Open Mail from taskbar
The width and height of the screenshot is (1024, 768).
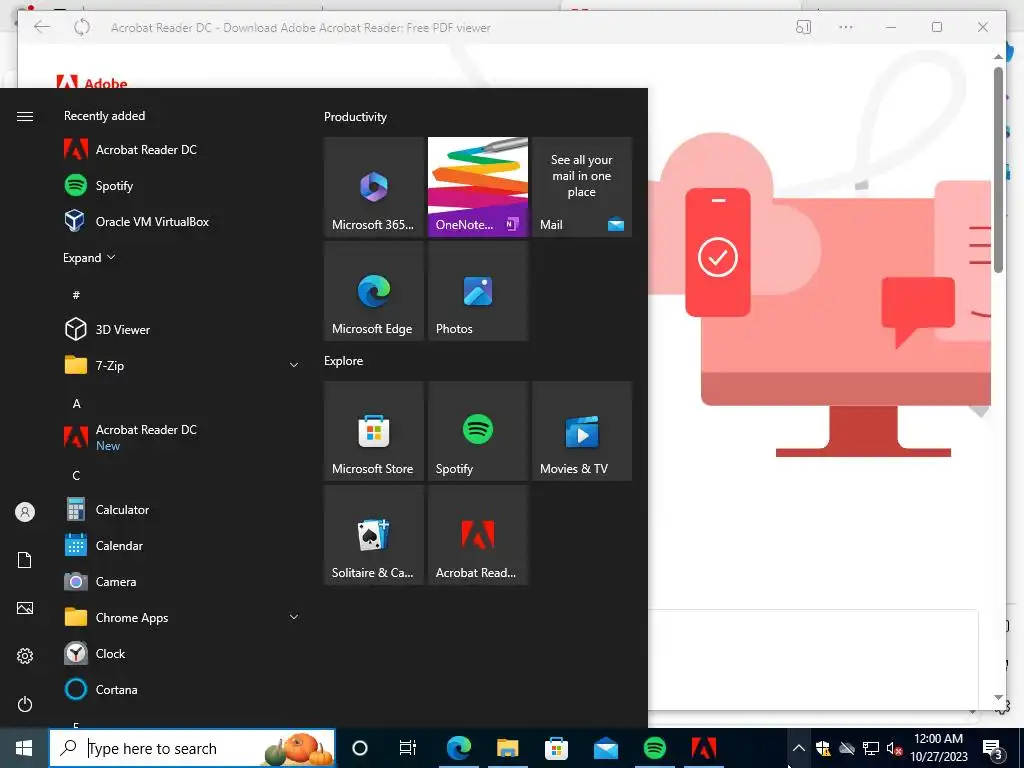(605, 748)
